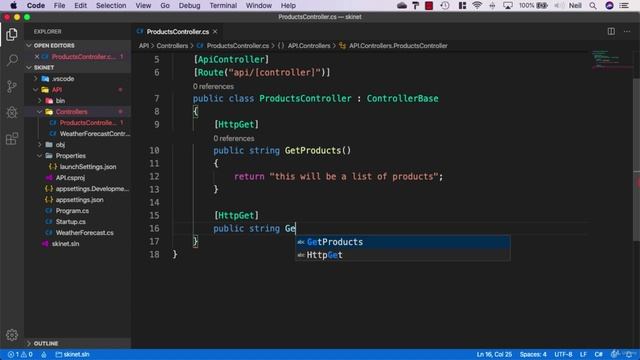Click Ln 16, Col 25 cursor position
This screenshot has height=360, width=640.
(494, 354)
